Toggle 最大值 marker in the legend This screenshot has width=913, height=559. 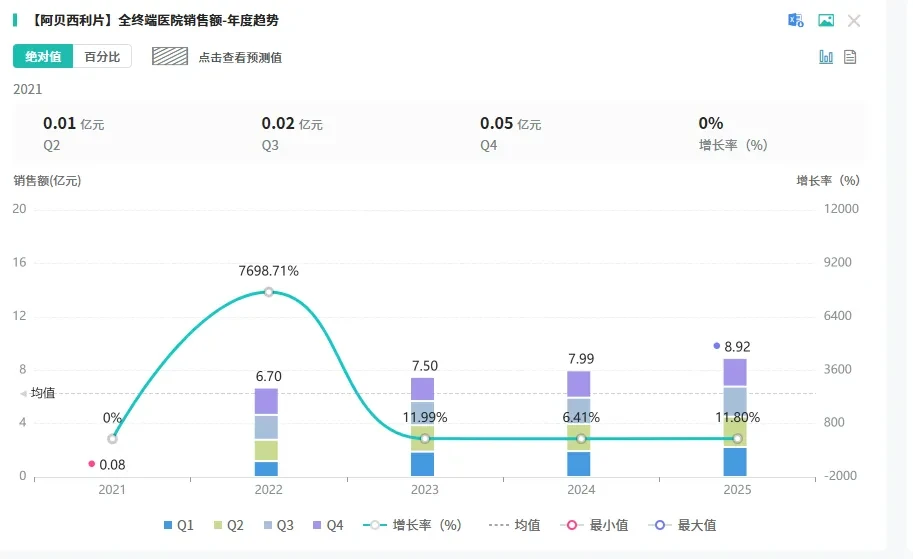coord(682,525)
